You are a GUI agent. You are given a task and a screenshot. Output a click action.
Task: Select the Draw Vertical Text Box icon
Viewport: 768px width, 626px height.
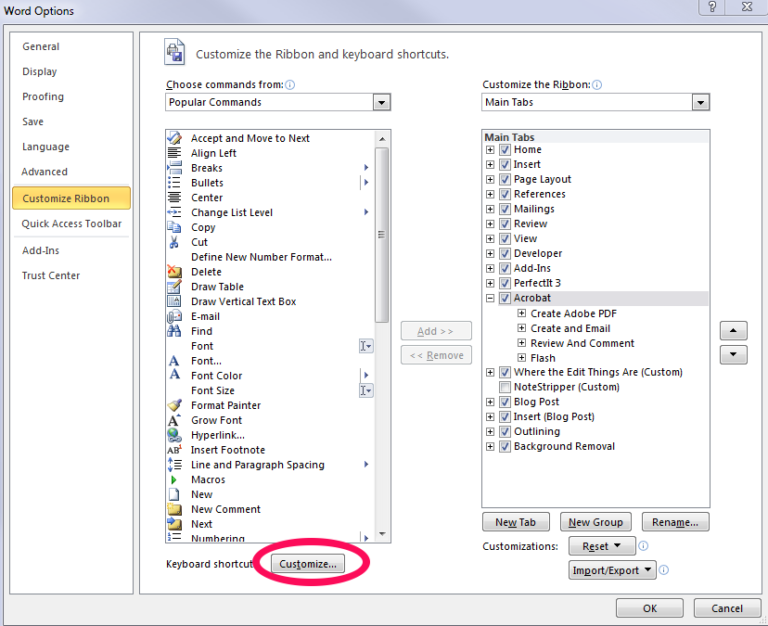click(174, 301)
